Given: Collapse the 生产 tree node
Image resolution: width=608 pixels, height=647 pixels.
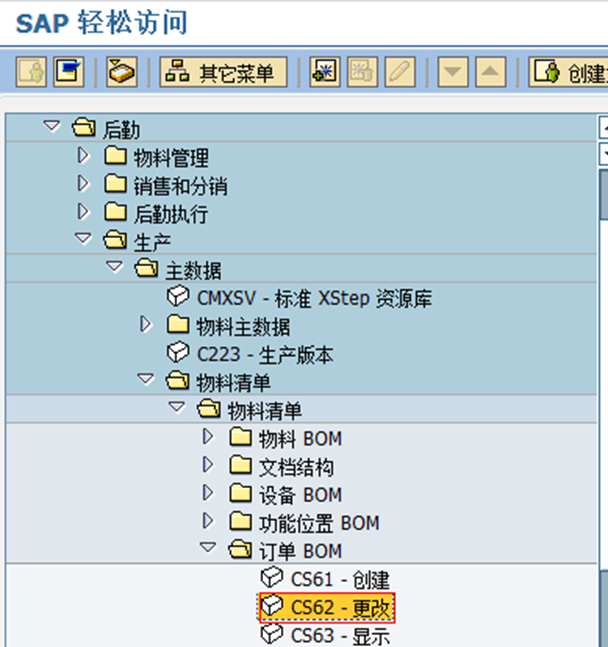Looking at the screenshot, I should point(83,238).
